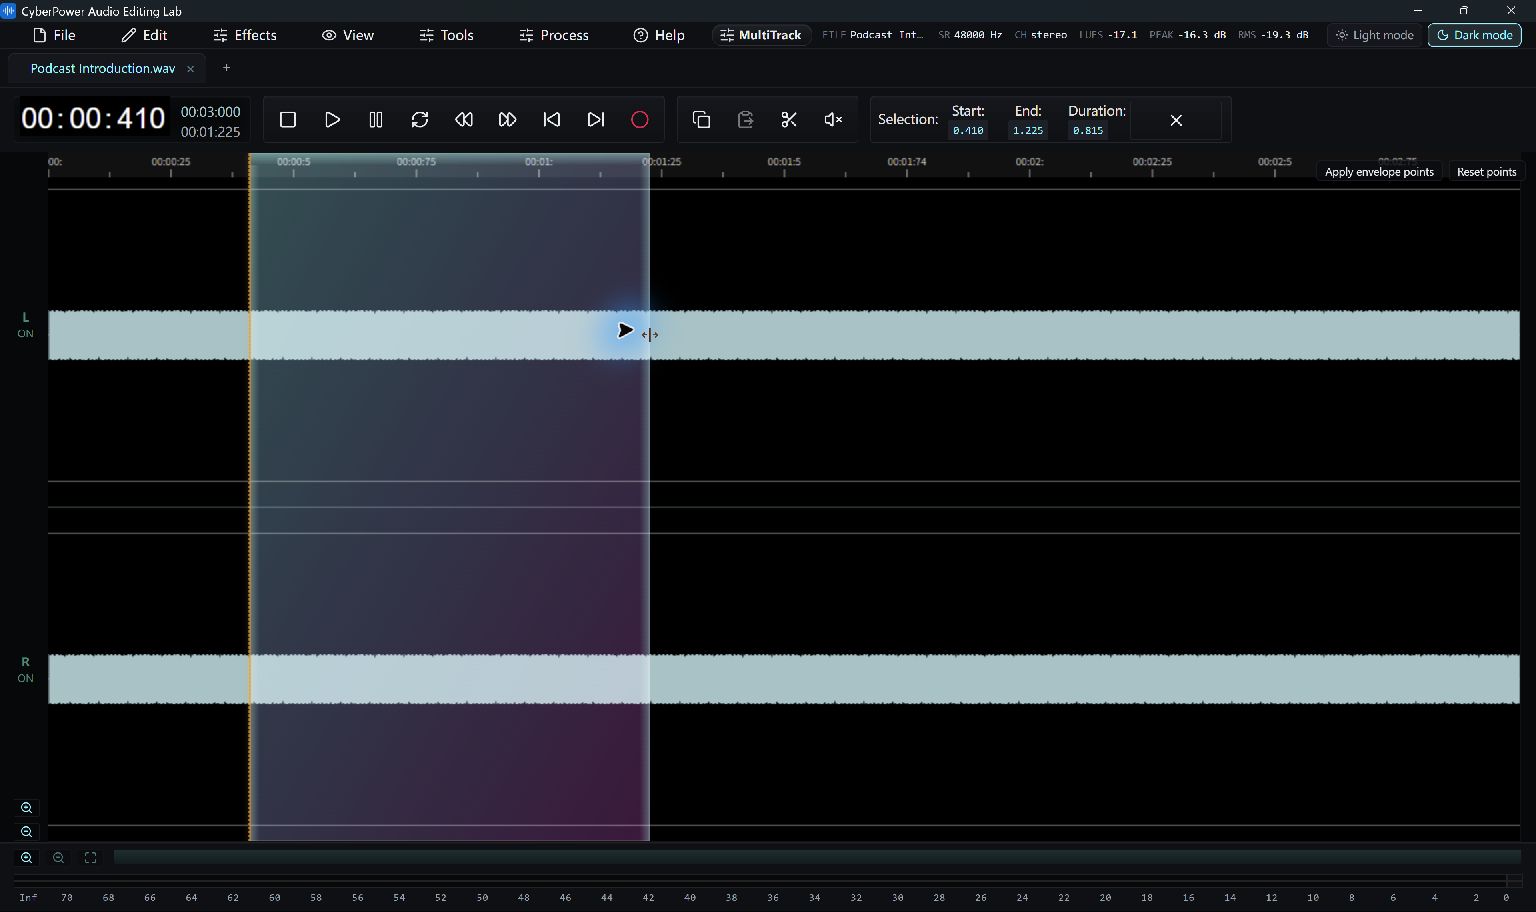Image resolution: width=1536 pixels, height=912 pixels.
Task: Start recording with the red Record button
Action: tap(640, 120)
